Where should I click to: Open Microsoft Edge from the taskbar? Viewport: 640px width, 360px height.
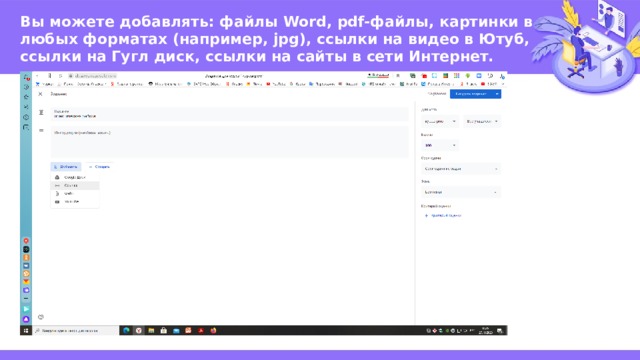127,331
